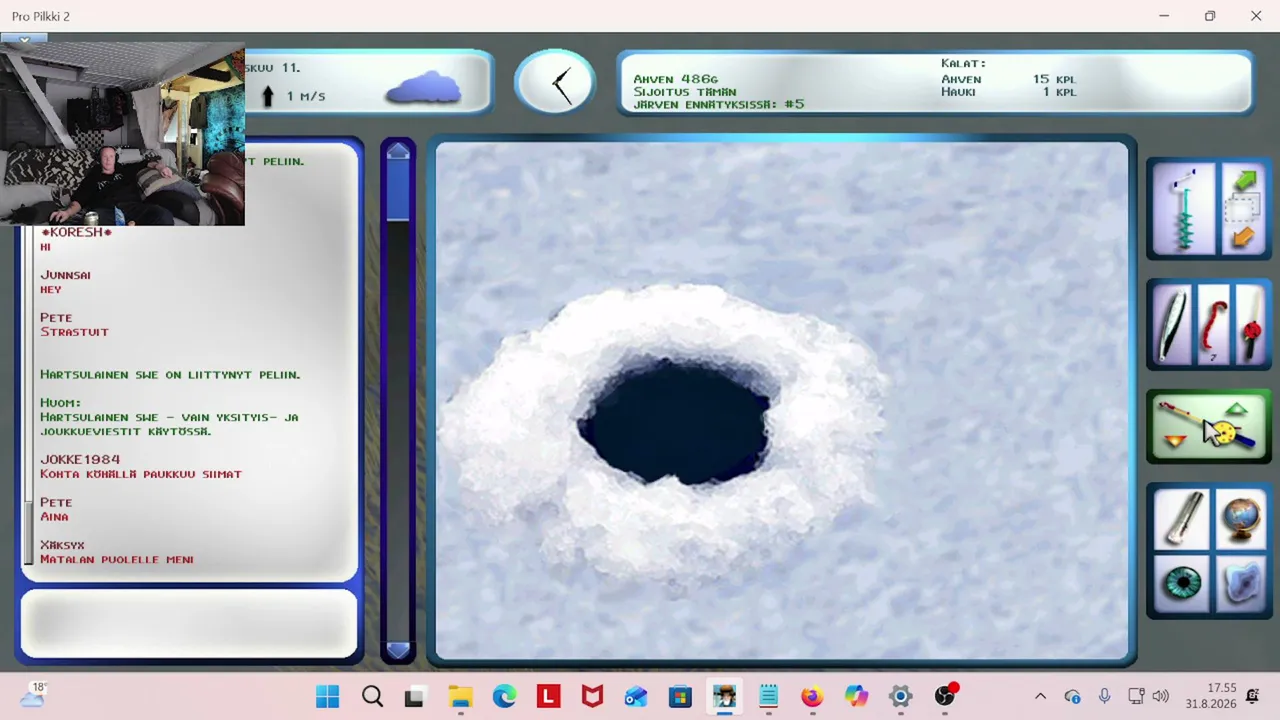Select the red bead hook lure

tap(1250, 326)
